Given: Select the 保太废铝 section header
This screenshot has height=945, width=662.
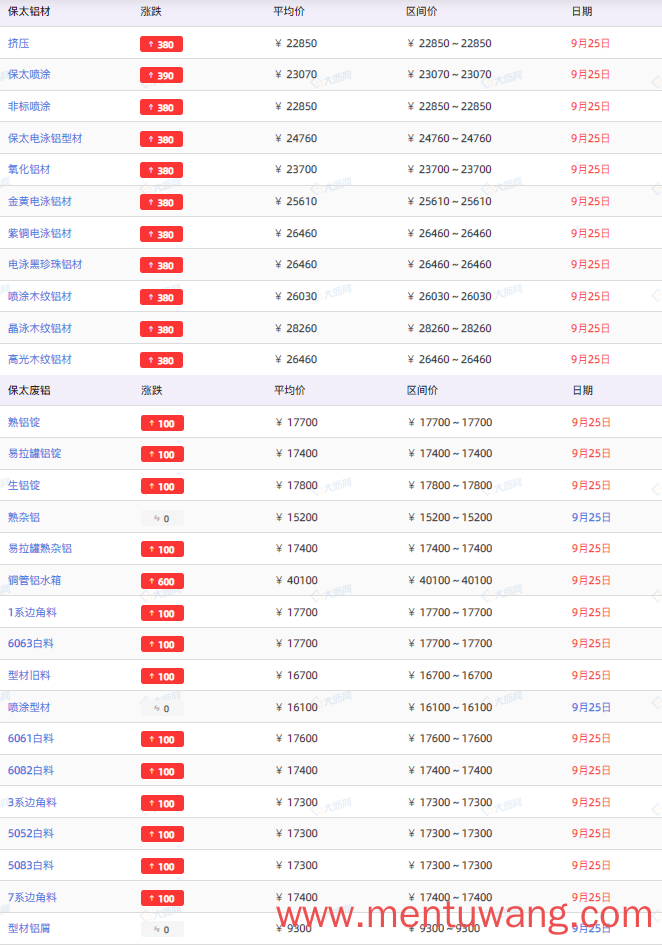Looking at the screenshot, I should coord(29,391).
